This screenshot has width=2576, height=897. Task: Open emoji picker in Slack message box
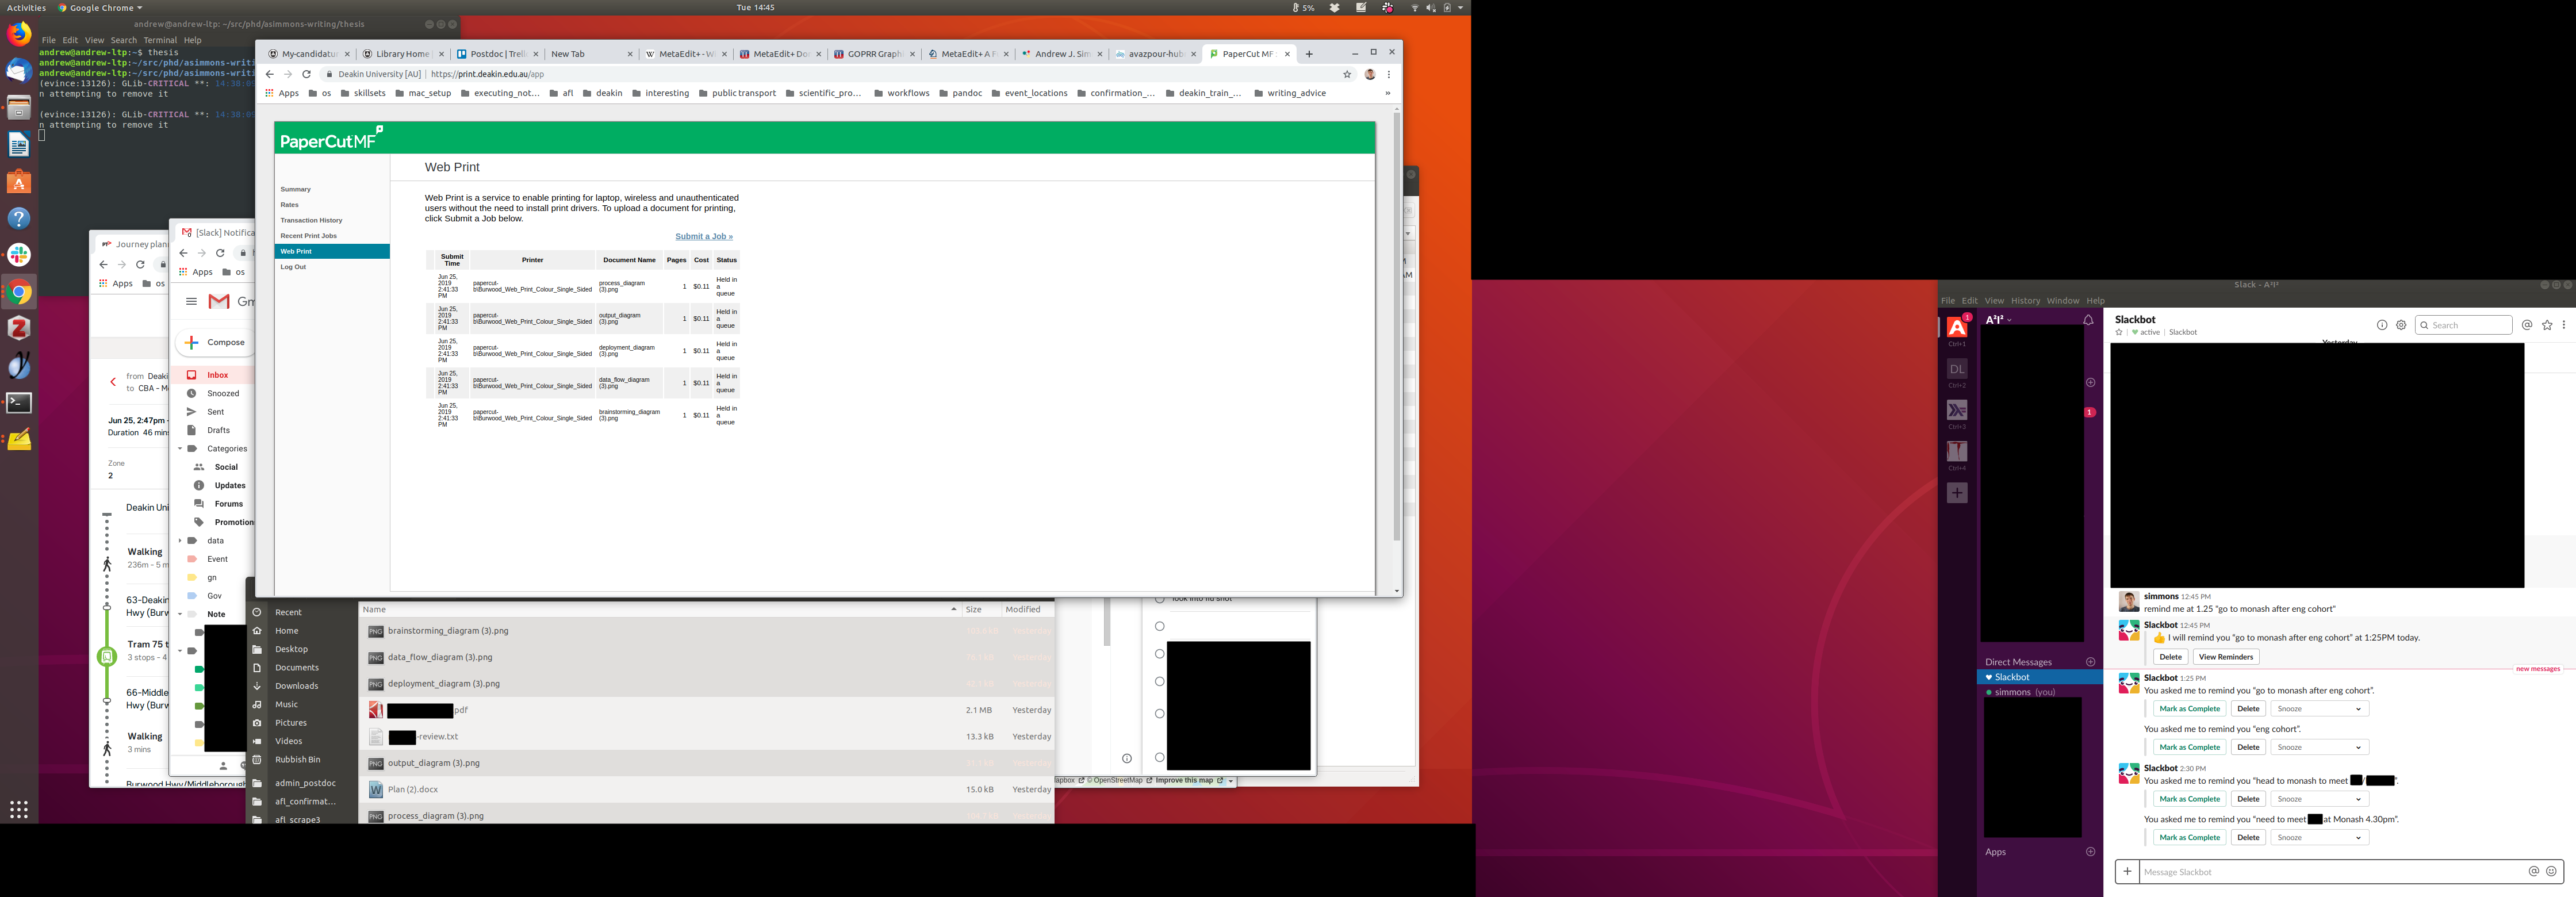pos(2551,871)
